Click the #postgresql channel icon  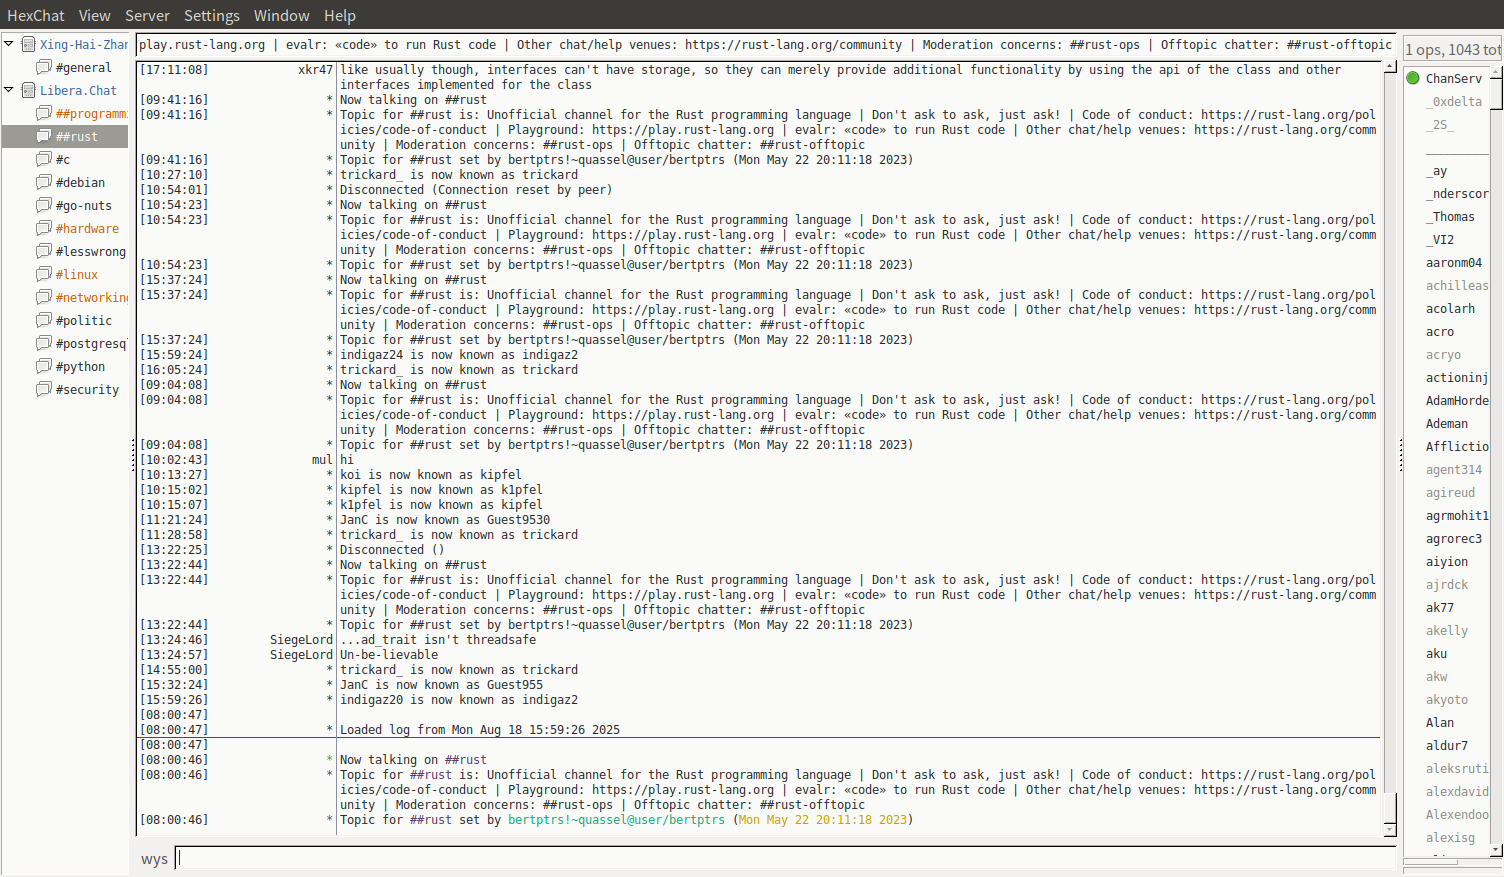(x=44, y=343)
